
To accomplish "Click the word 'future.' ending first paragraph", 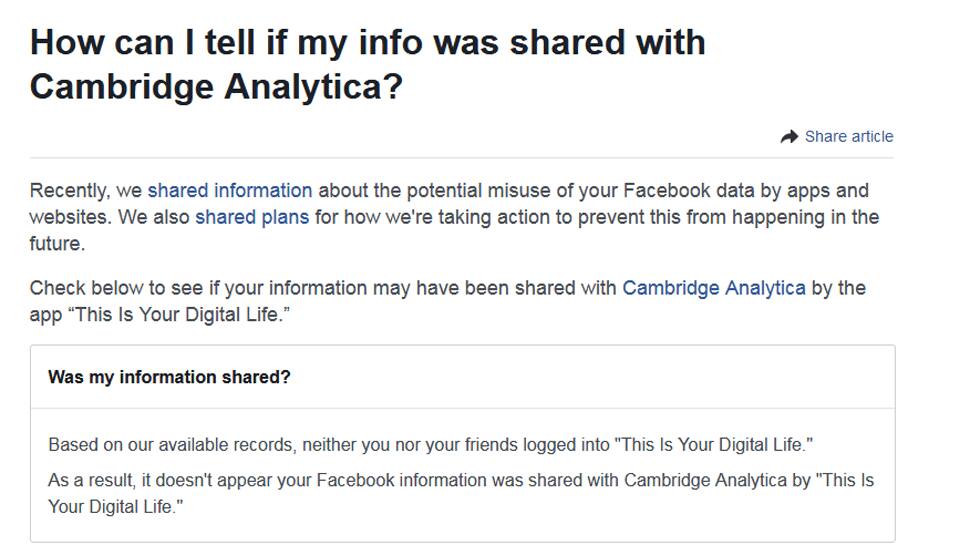I will click(57, 244).
